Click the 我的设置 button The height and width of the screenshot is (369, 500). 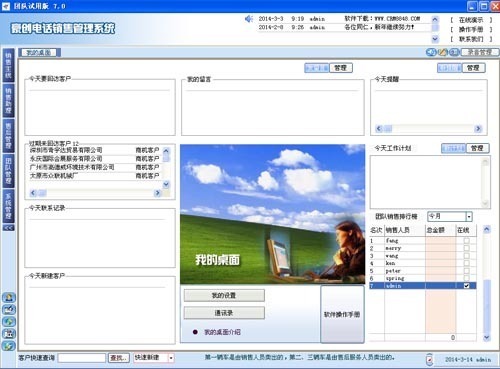click(x=224, y=295)
